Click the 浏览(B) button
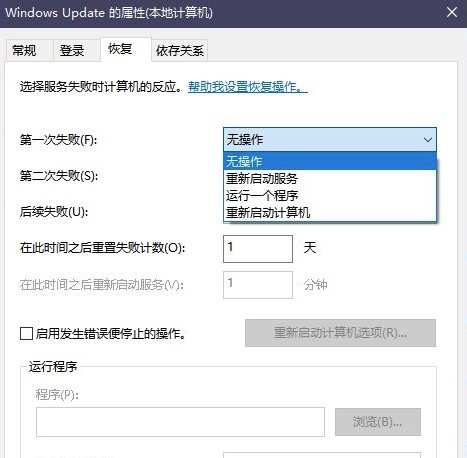 click(x=378, y=422)
